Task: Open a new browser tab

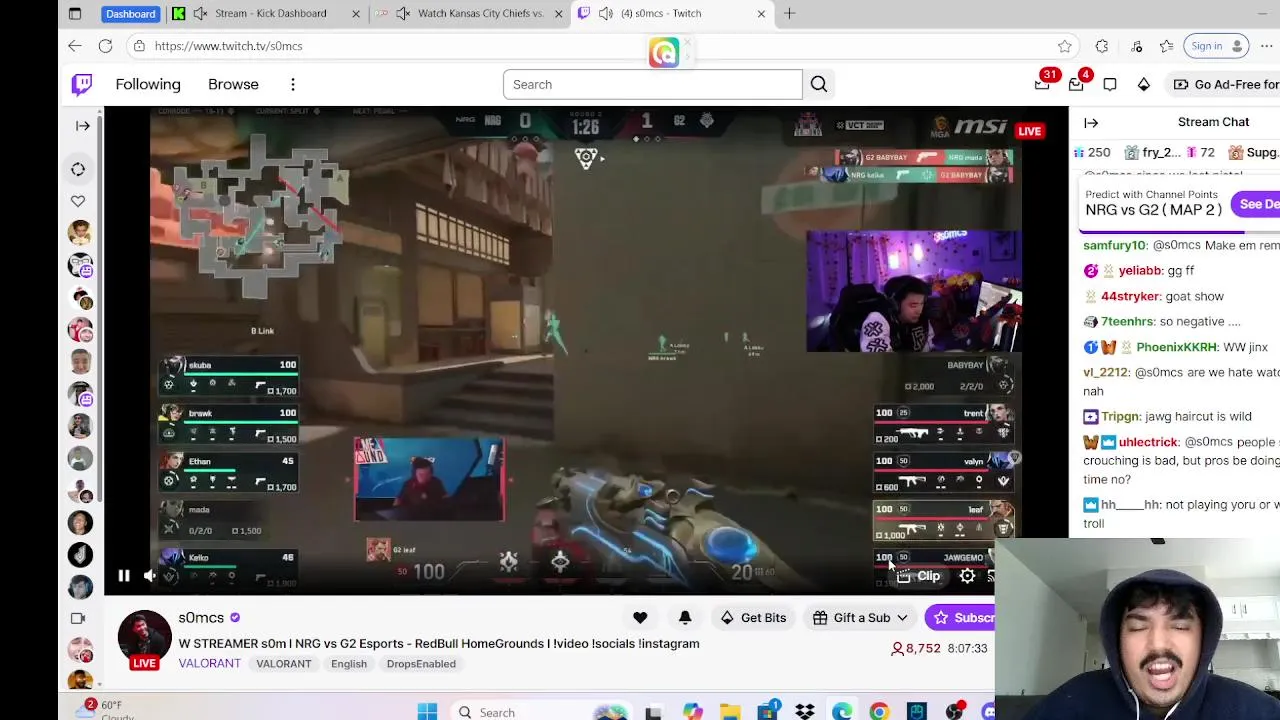Action: click(790, 14)
